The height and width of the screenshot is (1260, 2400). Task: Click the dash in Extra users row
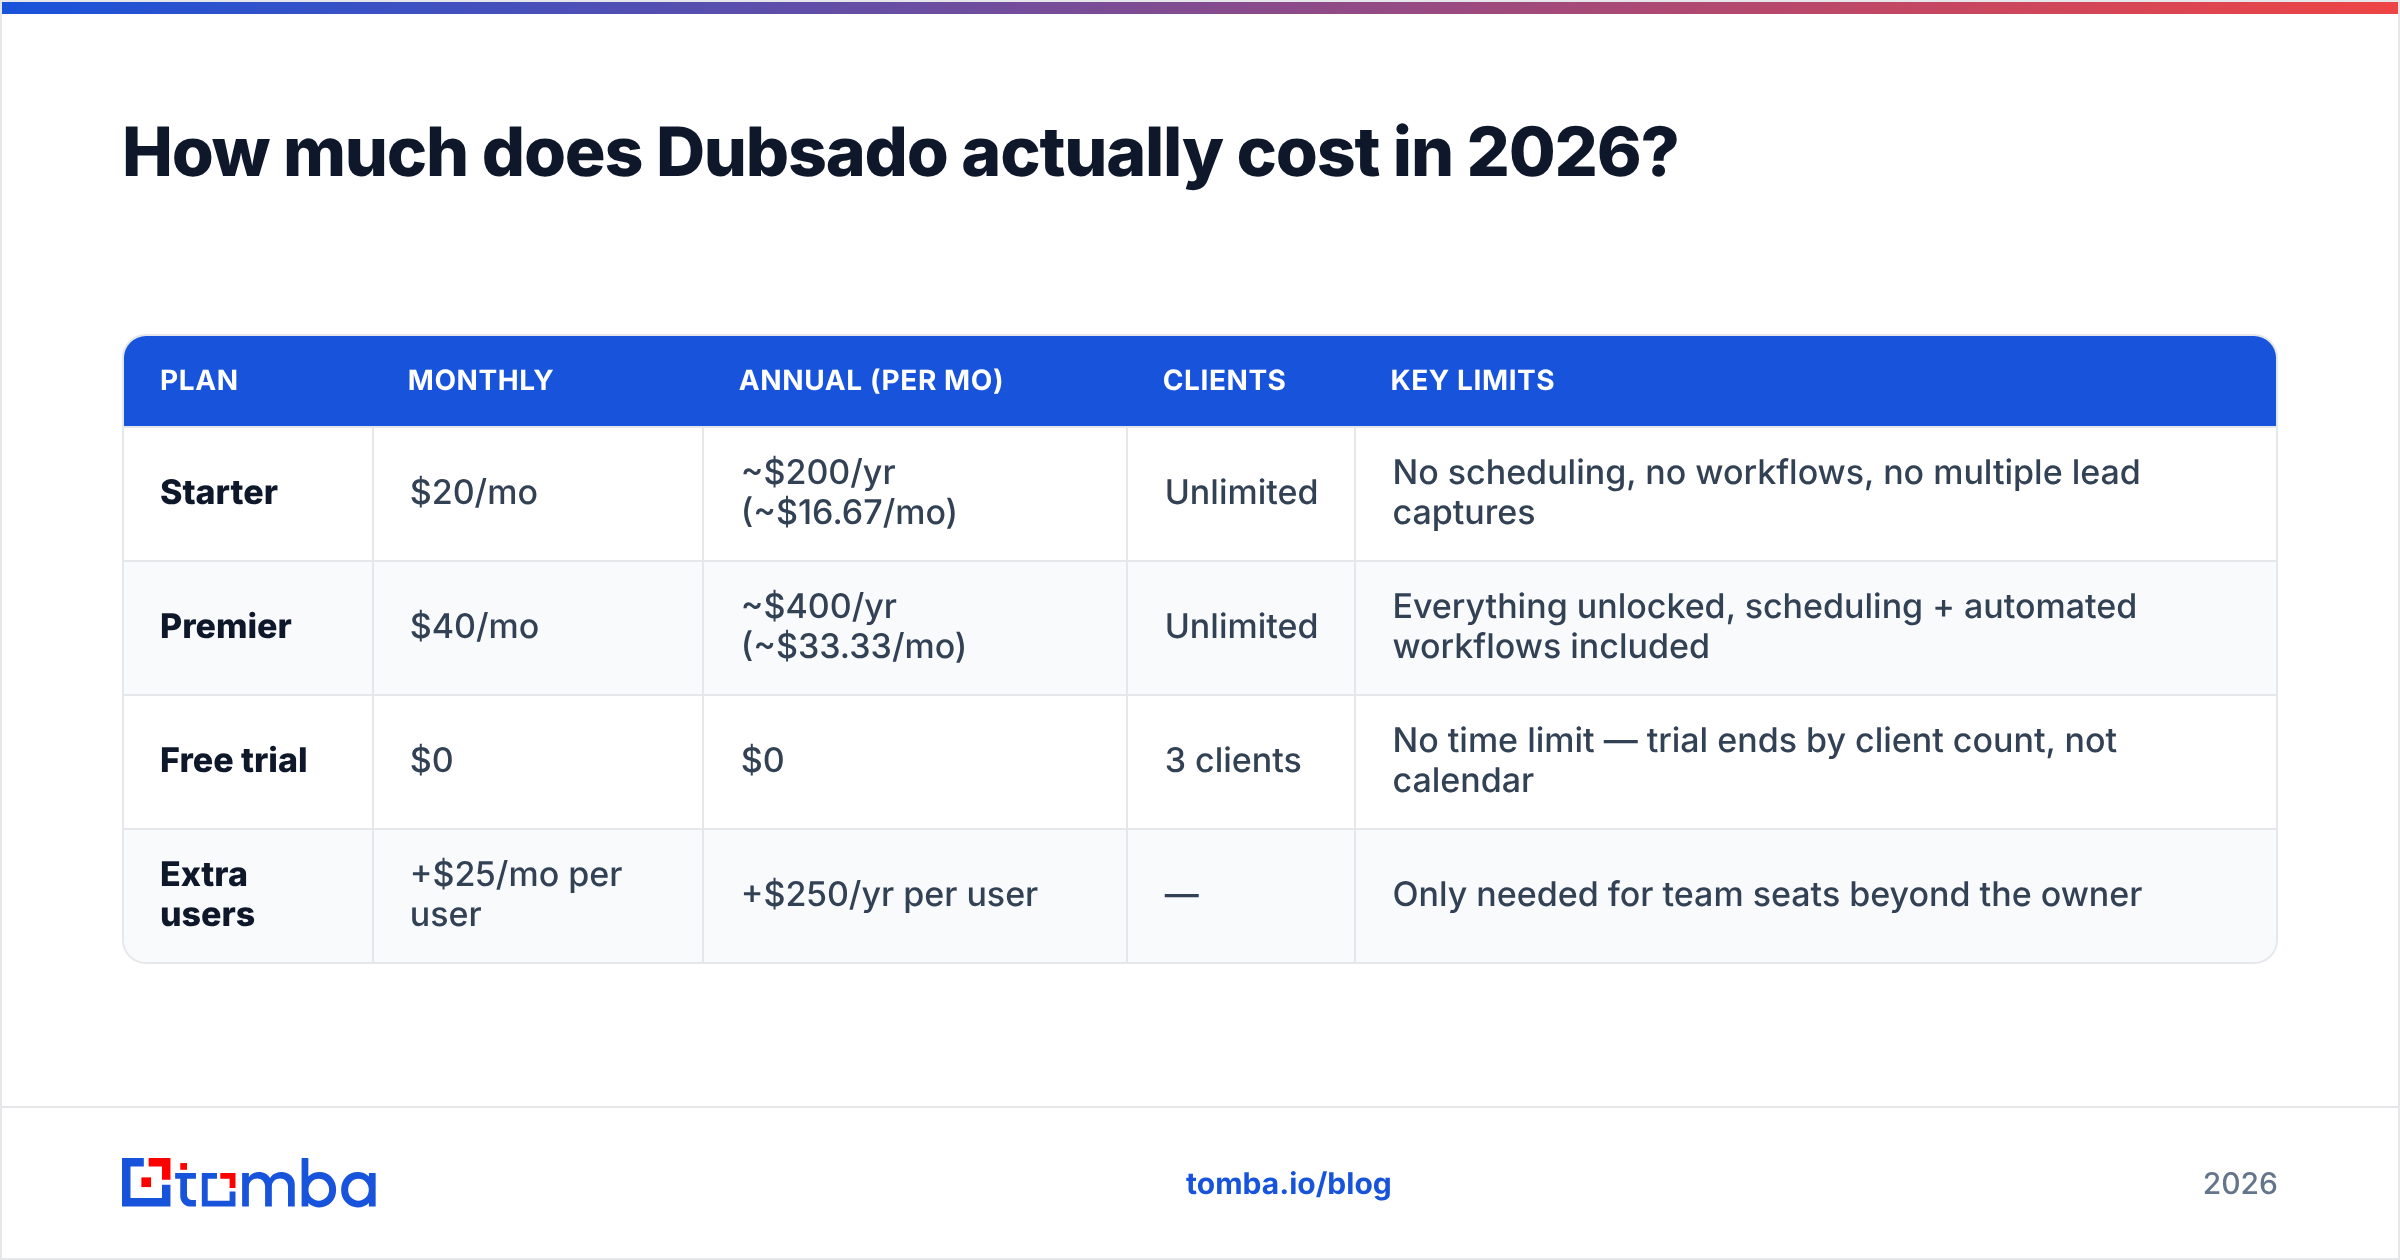1181,895
